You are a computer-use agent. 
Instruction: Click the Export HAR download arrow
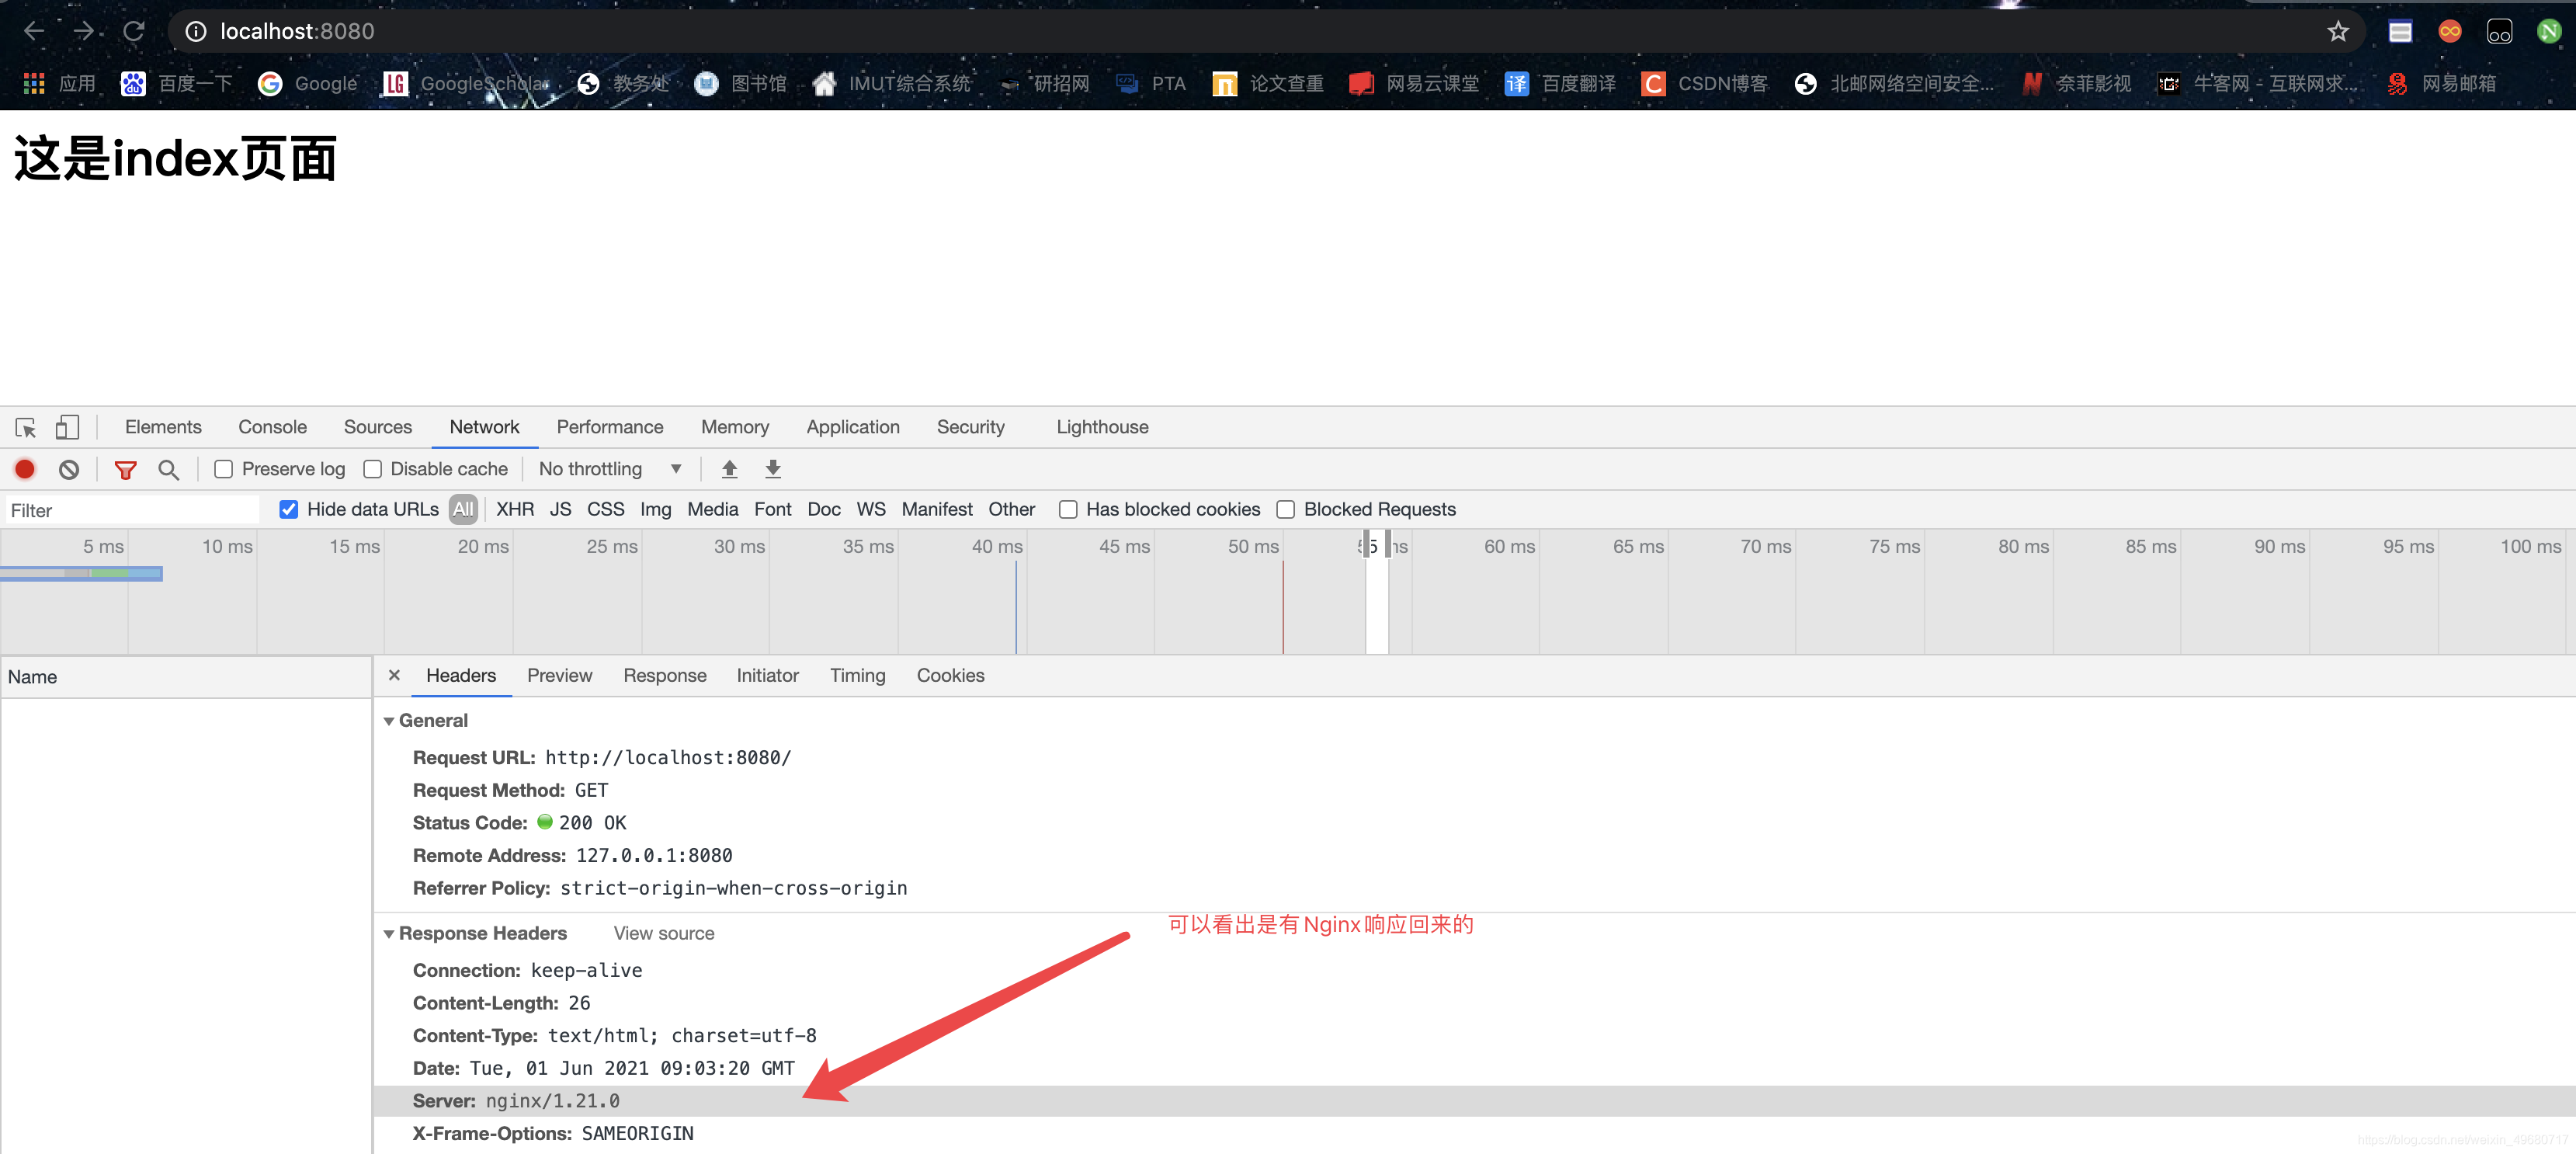773,469
